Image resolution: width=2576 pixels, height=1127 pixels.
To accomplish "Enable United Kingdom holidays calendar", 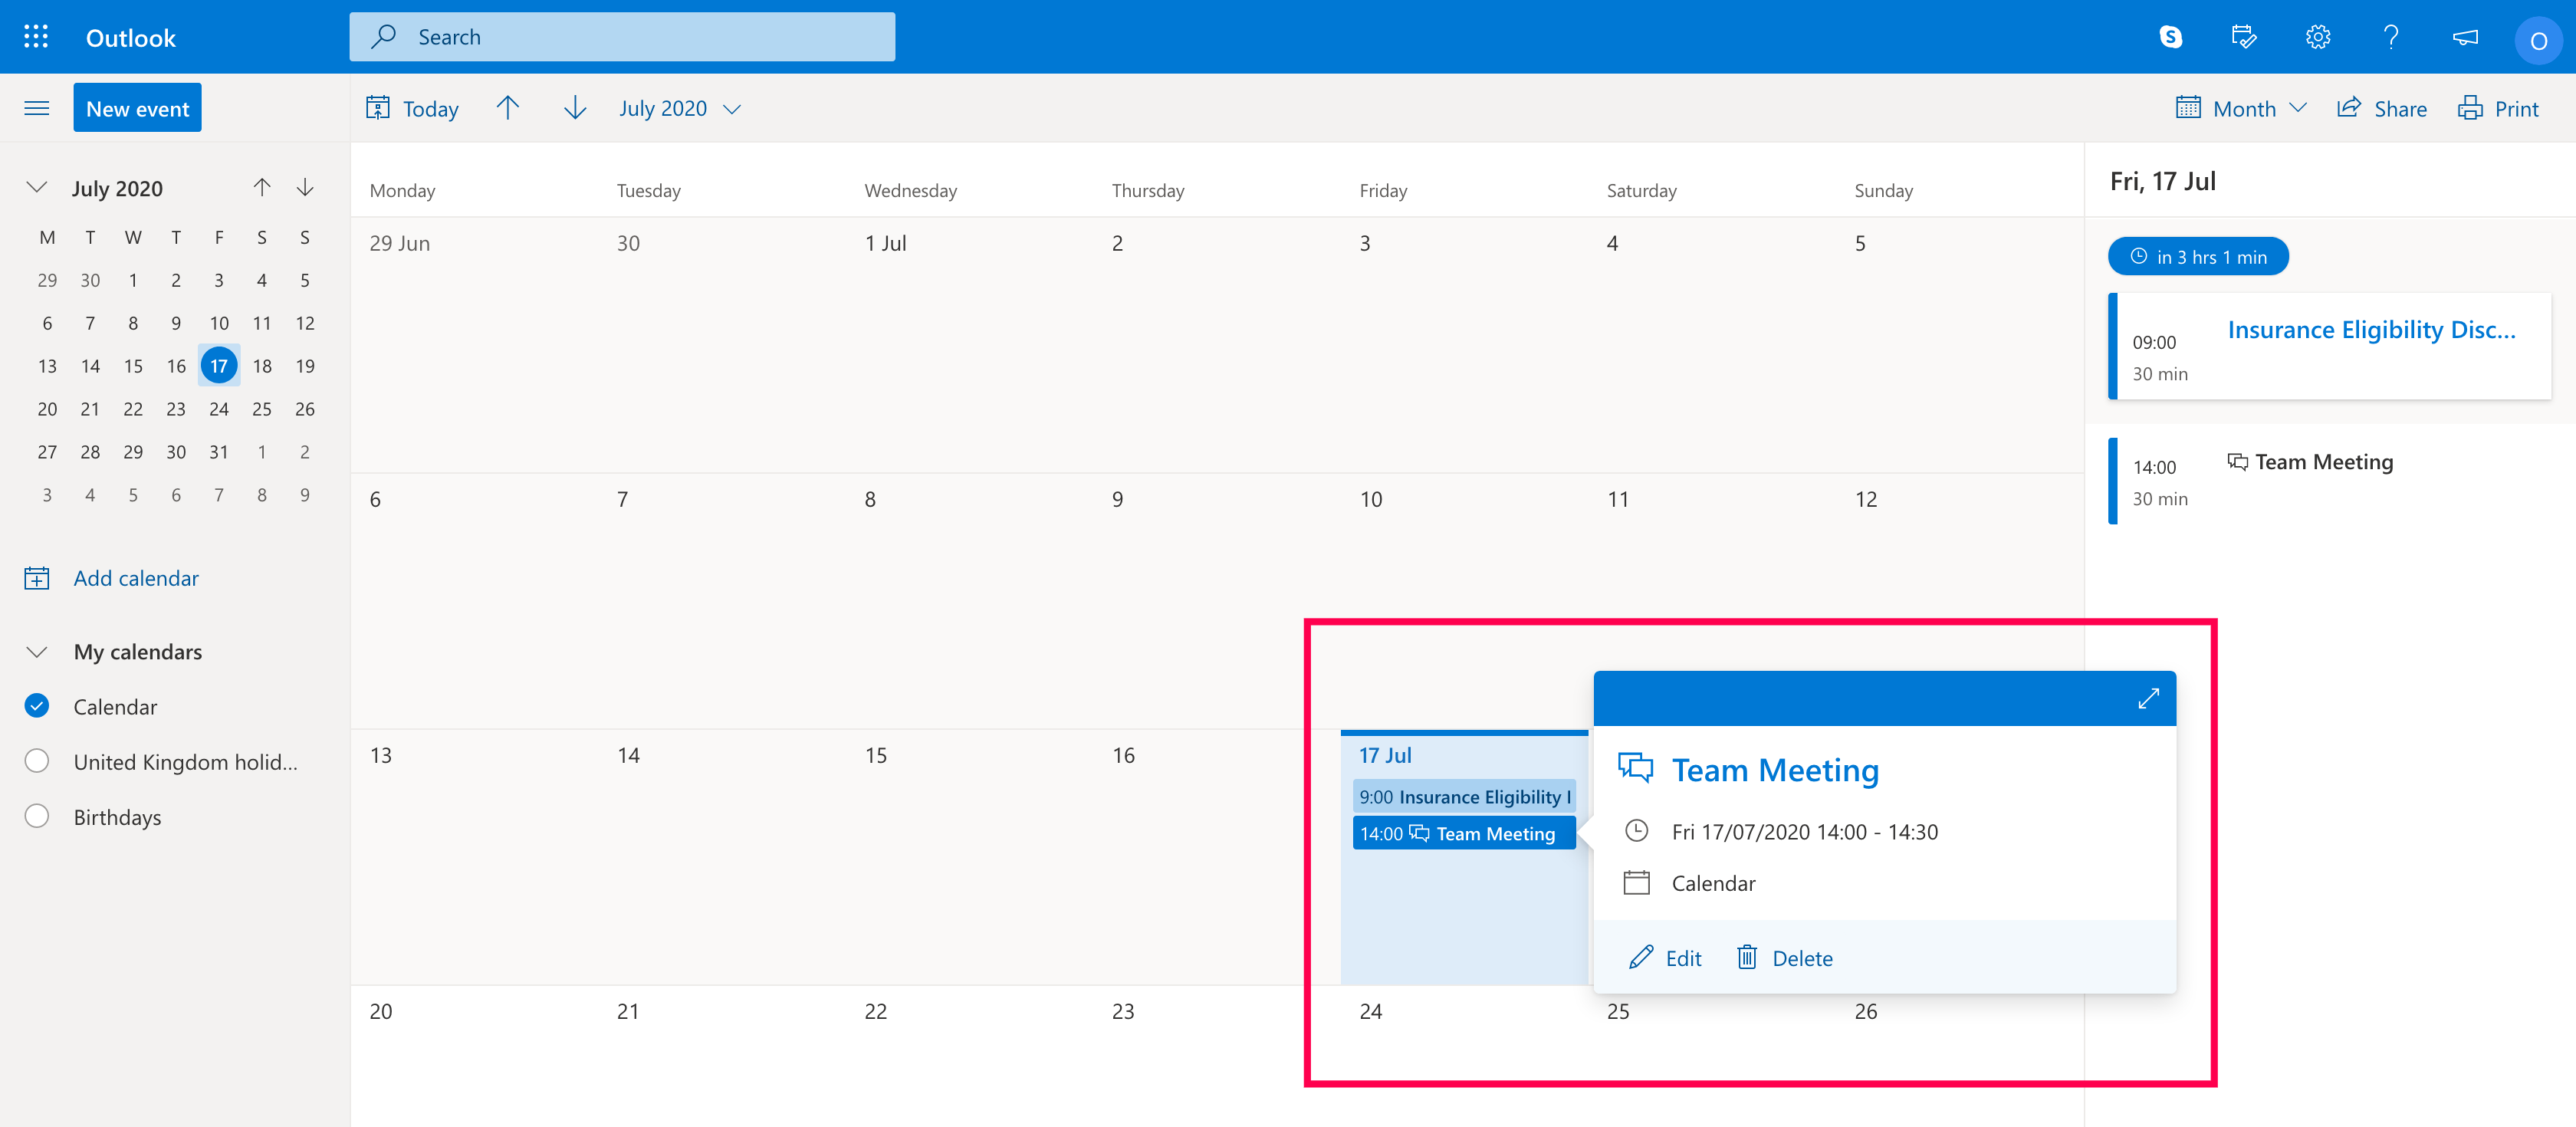I will point(37,761).
